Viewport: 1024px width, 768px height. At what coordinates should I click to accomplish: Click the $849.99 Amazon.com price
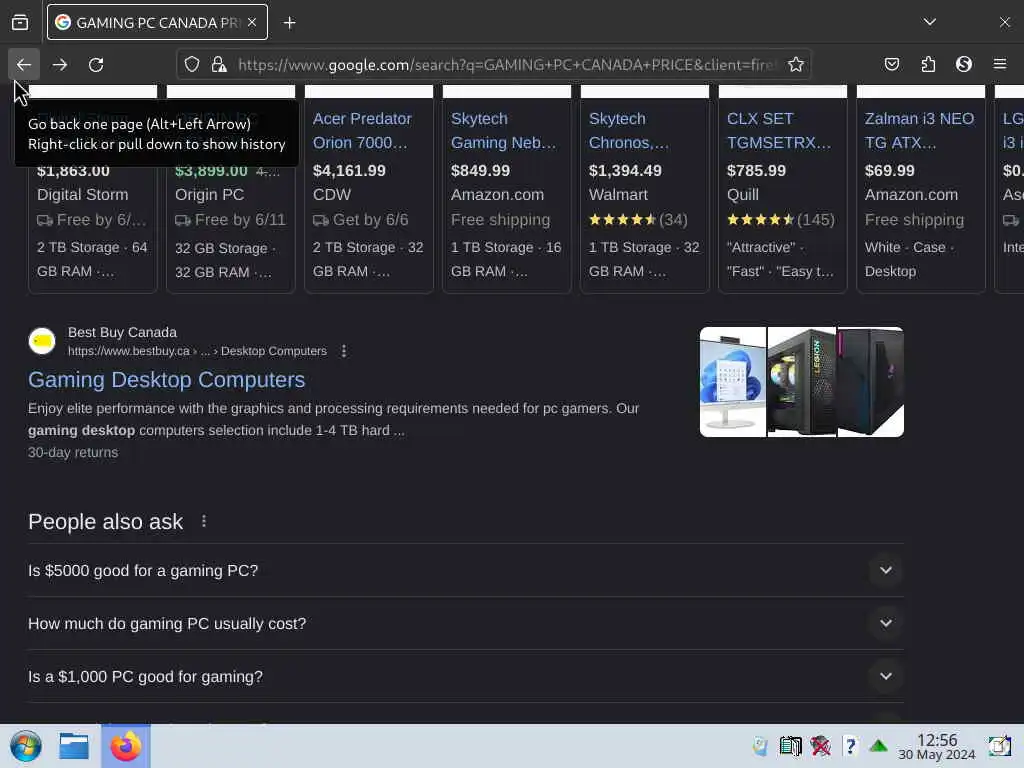pos(480,170)
